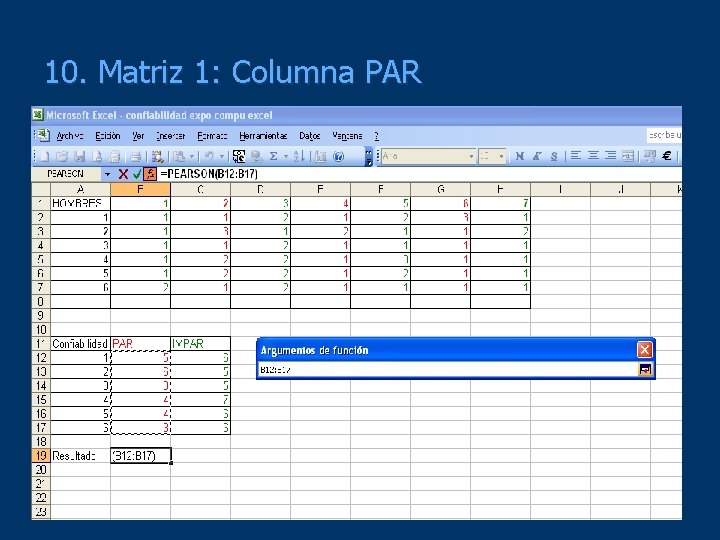Screen dimensions: 720x540
Task: Click the active cell showing (B12:B17)
Action: [x=141, y=456]
